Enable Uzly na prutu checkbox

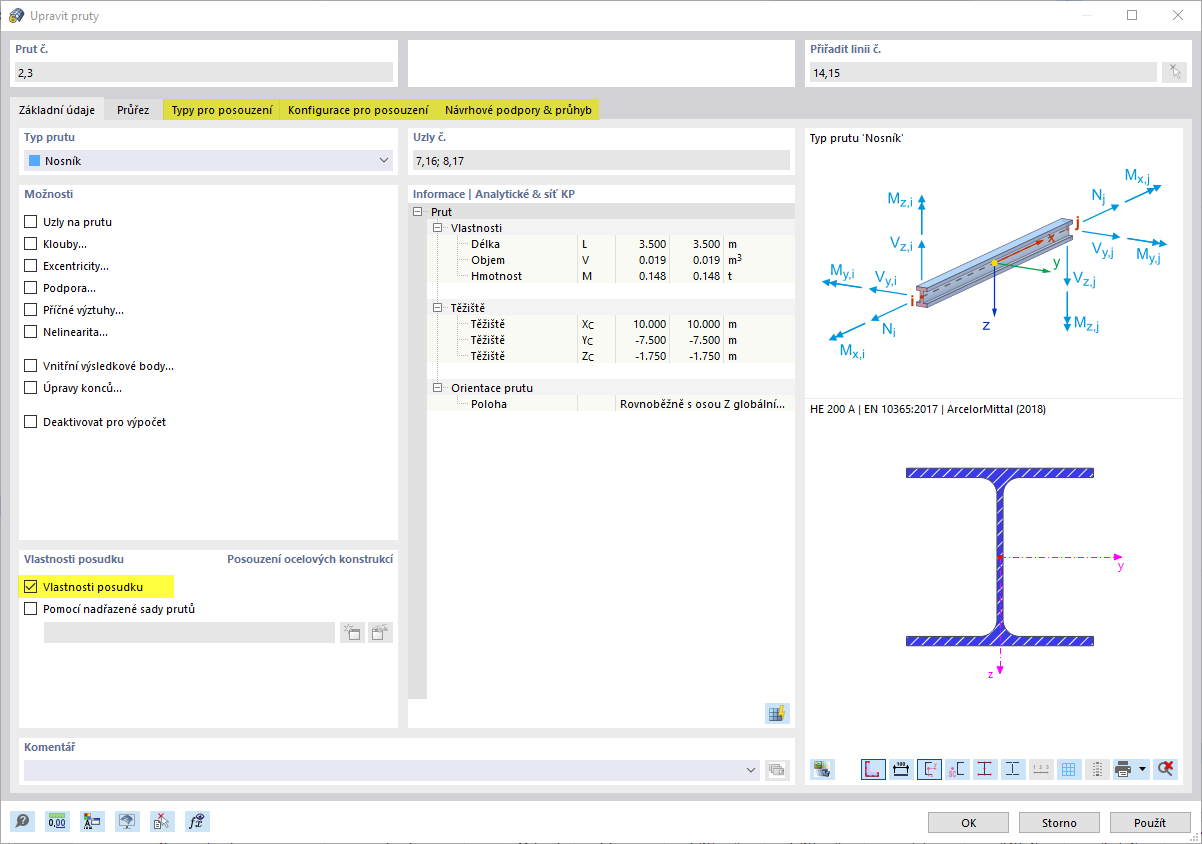[x=30, y=222]
